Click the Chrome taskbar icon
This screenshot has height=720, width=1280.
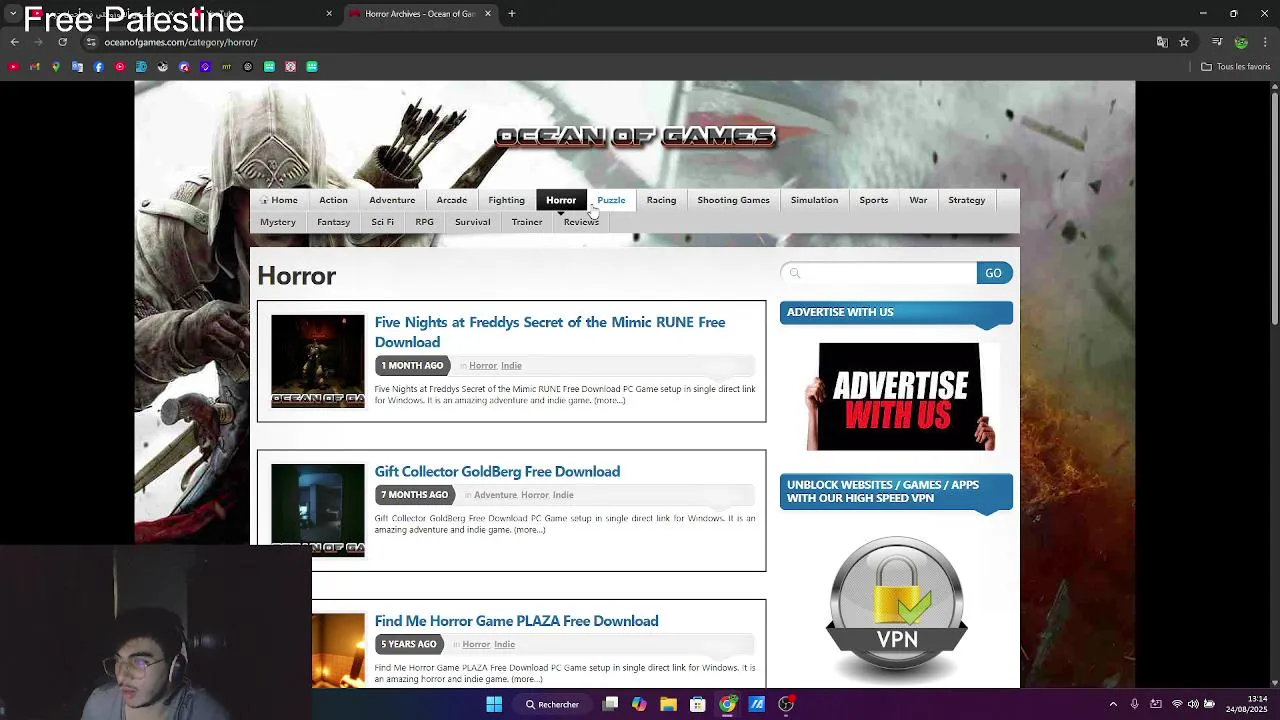point(727,704)
